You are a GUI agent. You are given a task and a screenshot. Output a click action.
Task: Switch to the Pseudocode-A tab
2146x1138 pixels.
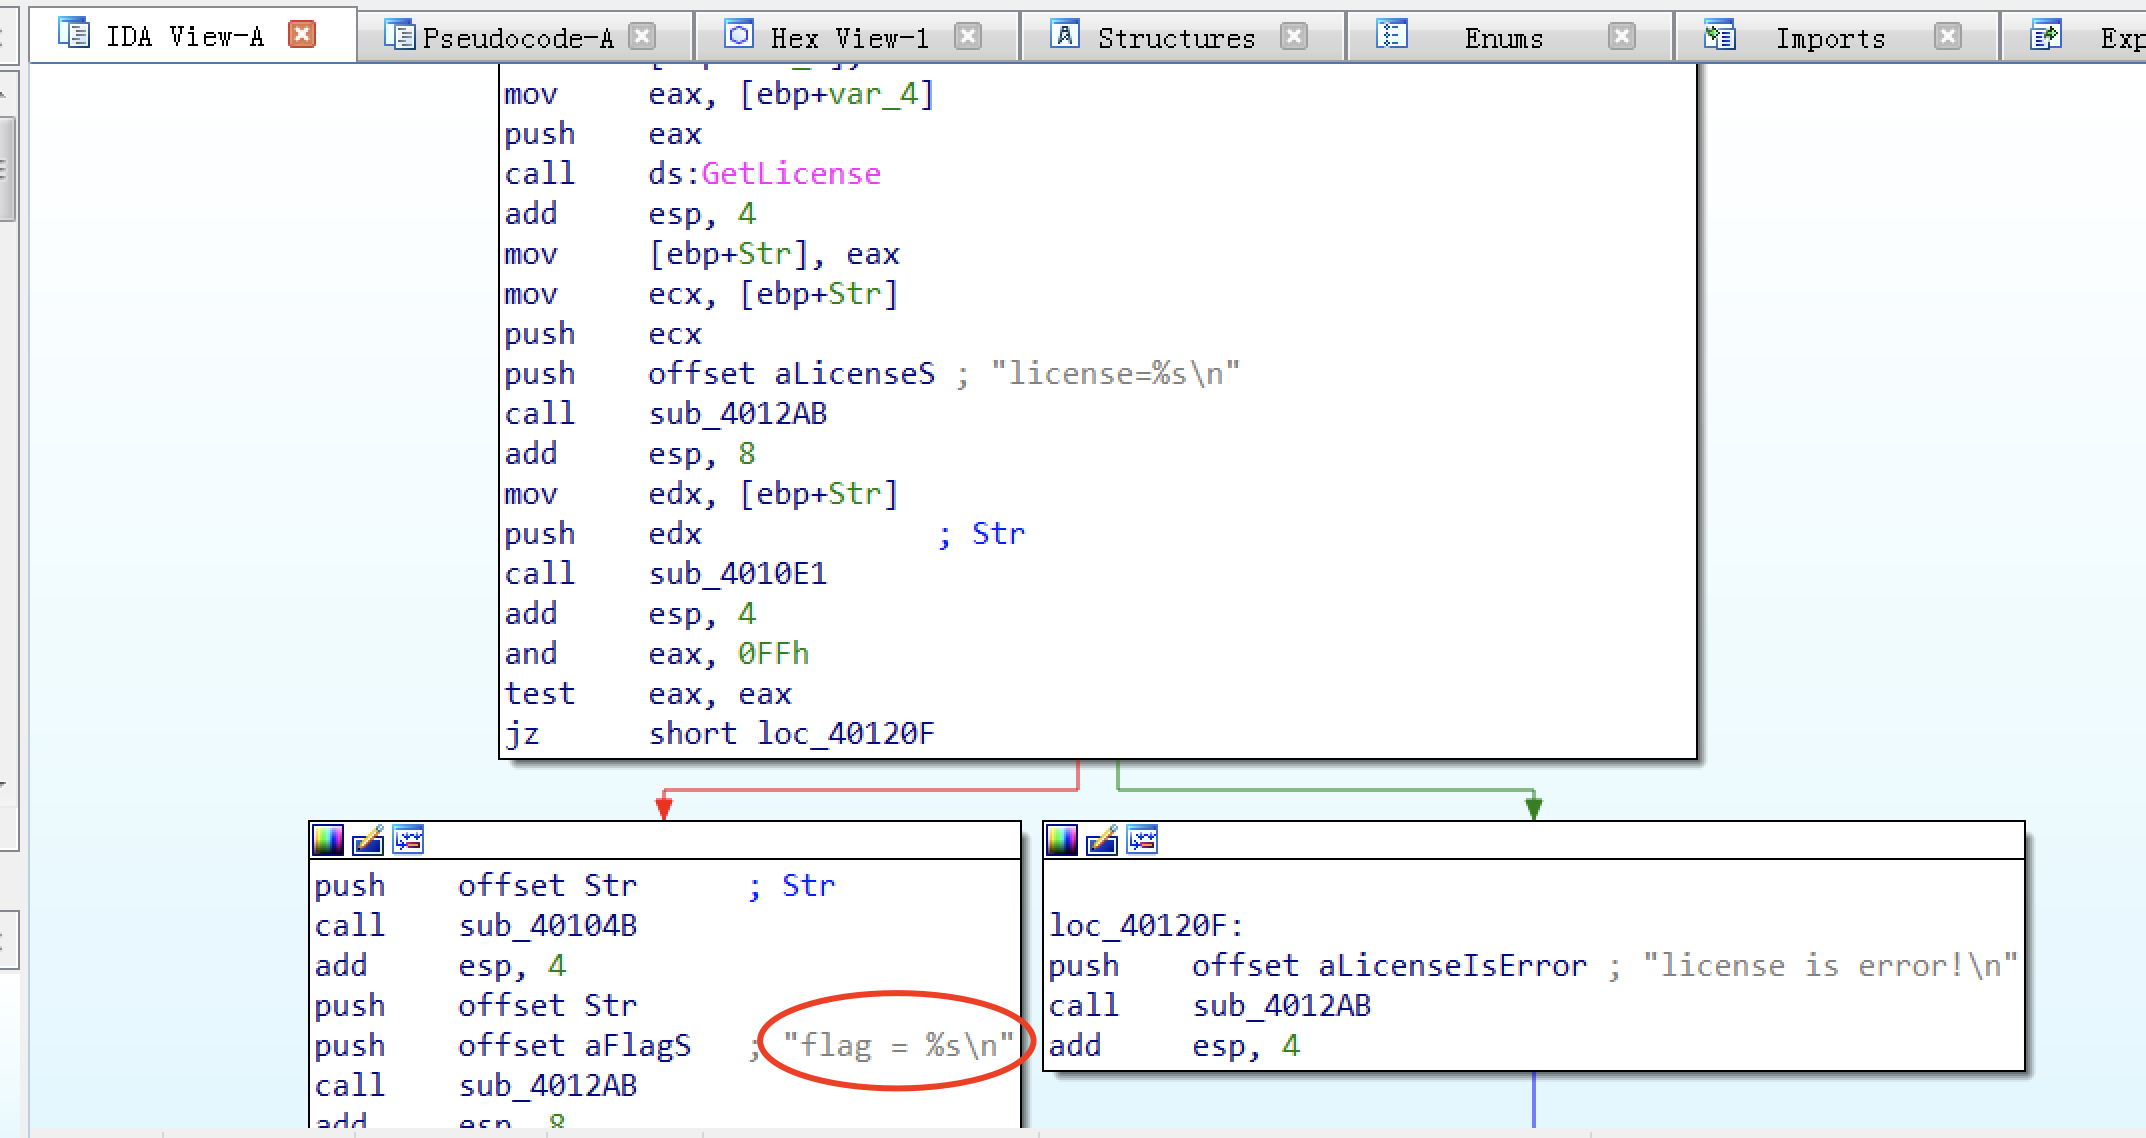tap(517, 38)
